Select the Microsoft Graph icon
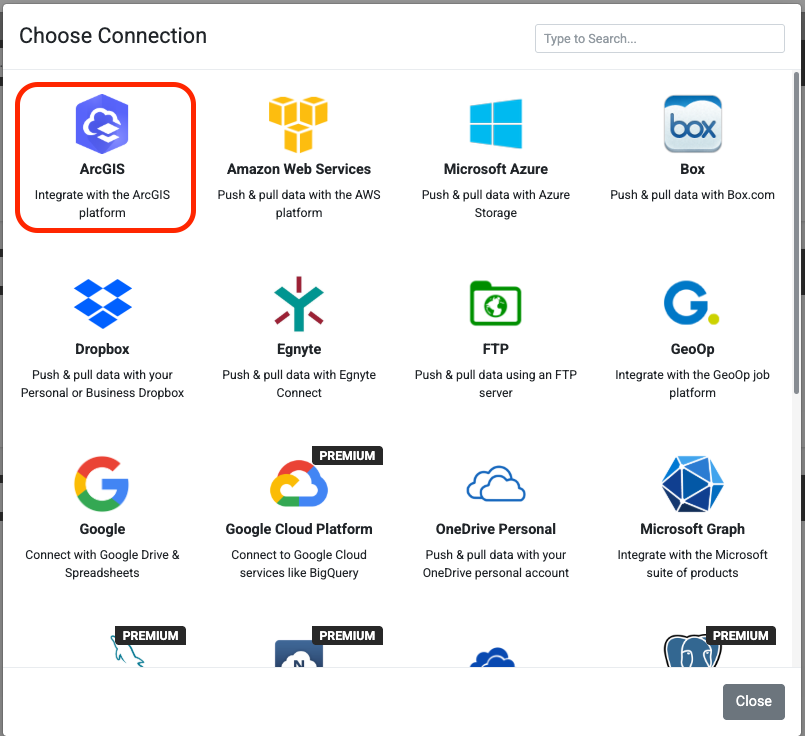Image resolution: width=805 pixels, height=736 pixels. click(x=693, y=483)
